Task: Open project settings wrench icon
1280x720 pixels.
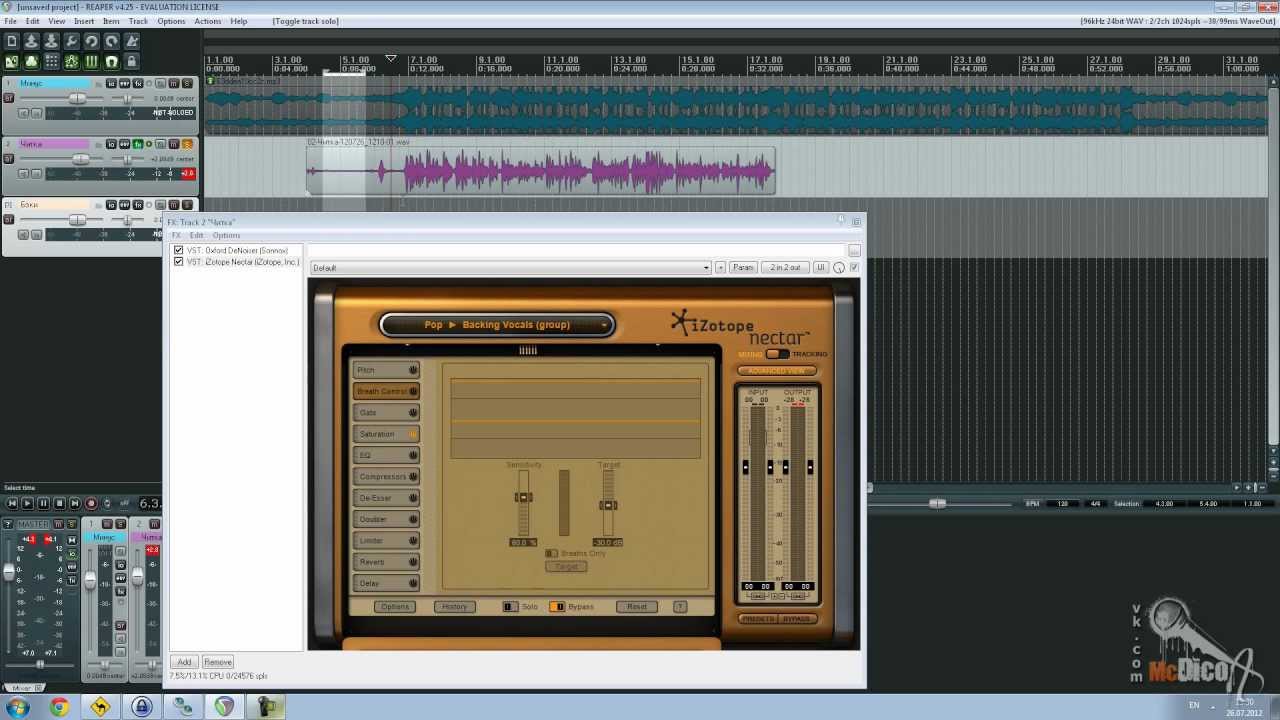Action: pos(72,41)
